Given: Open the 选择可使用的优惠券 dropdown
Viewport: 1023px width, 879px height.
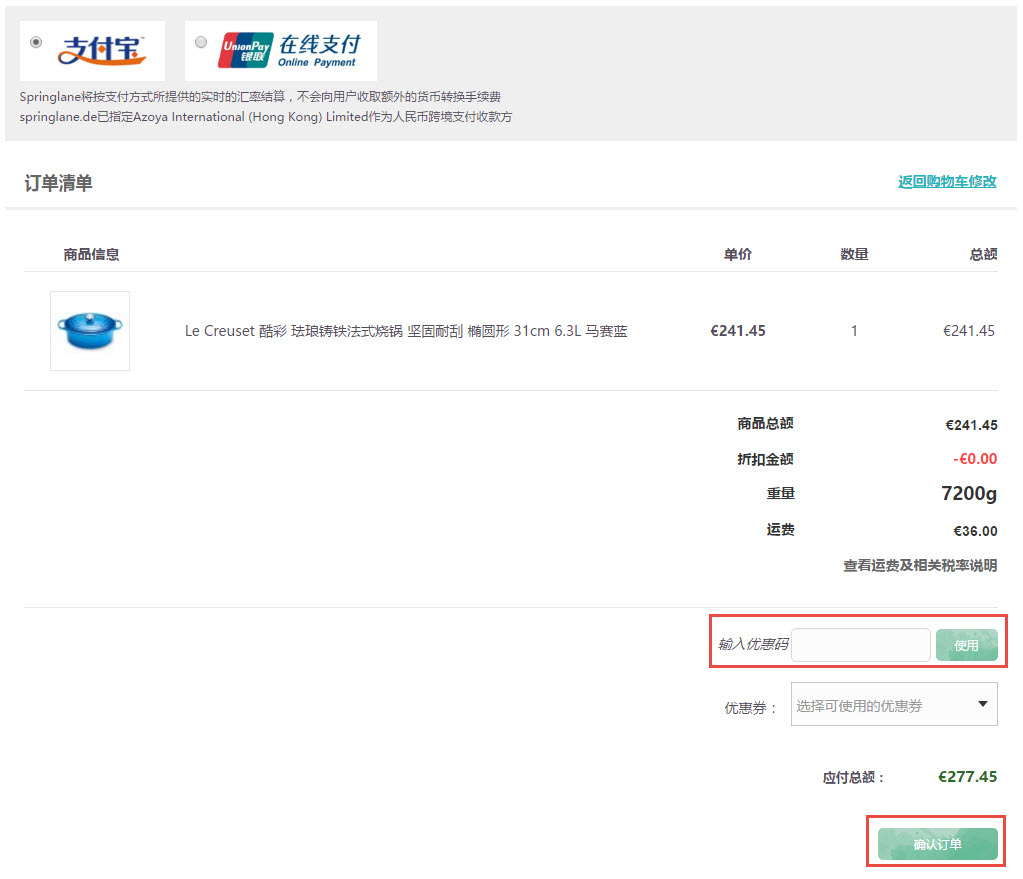Looking at the screenshot, I should click(894, 704).
